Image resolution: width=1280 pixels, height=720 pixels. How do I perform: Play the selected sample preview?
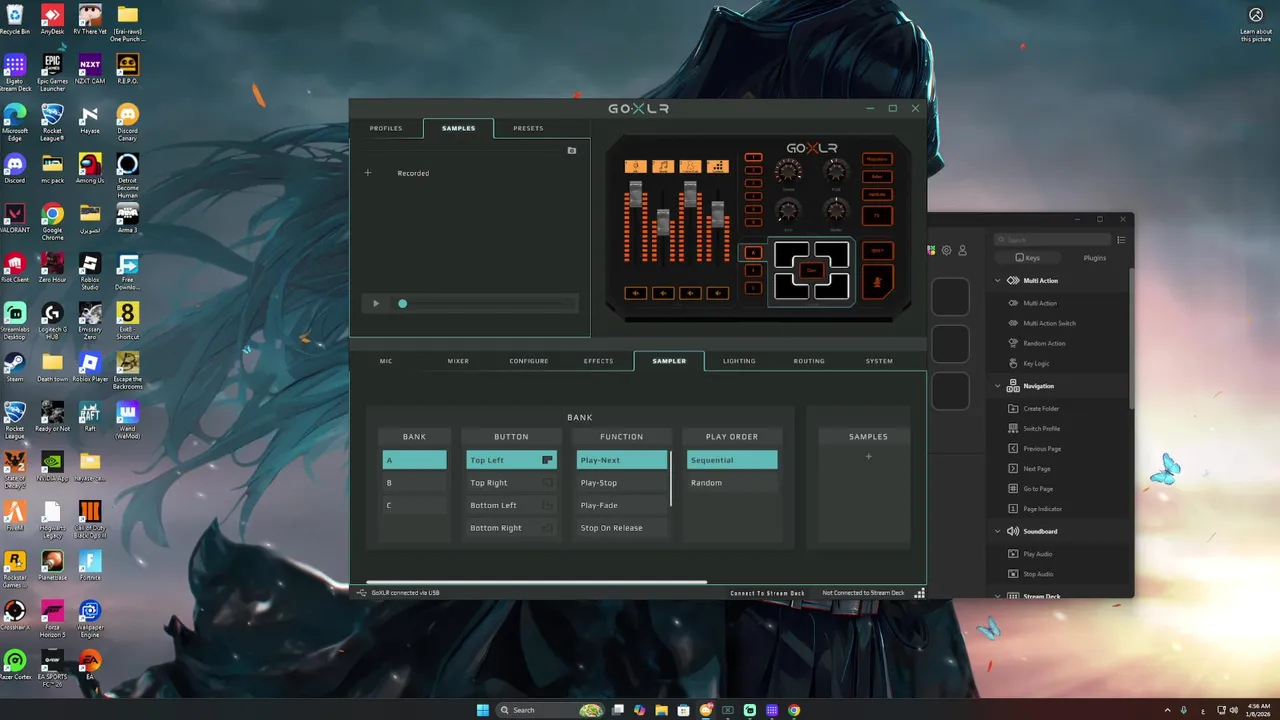click(376, 304)
